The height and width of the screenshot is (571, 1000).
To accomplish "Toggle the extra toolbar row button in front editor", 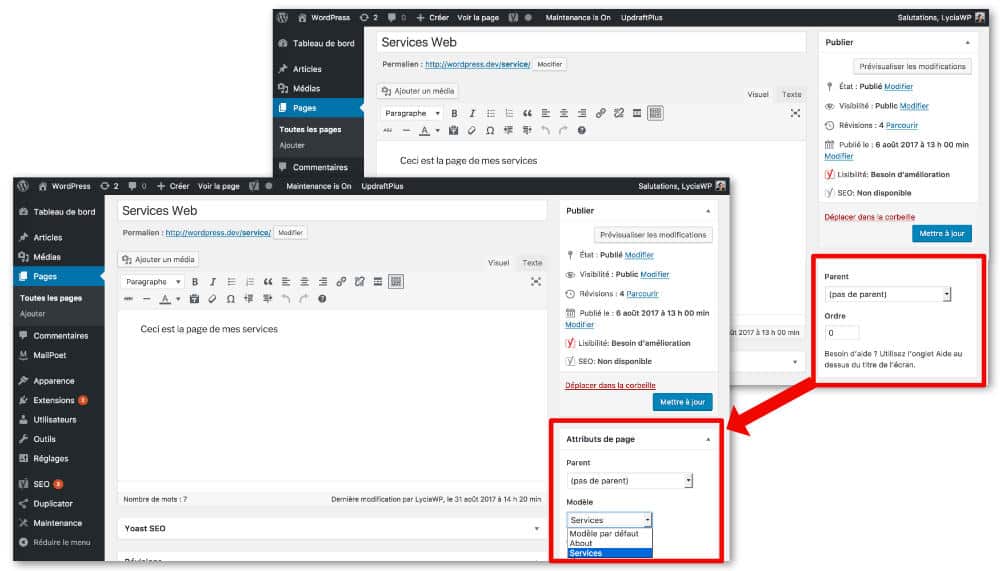I will (x=396, y=282).
